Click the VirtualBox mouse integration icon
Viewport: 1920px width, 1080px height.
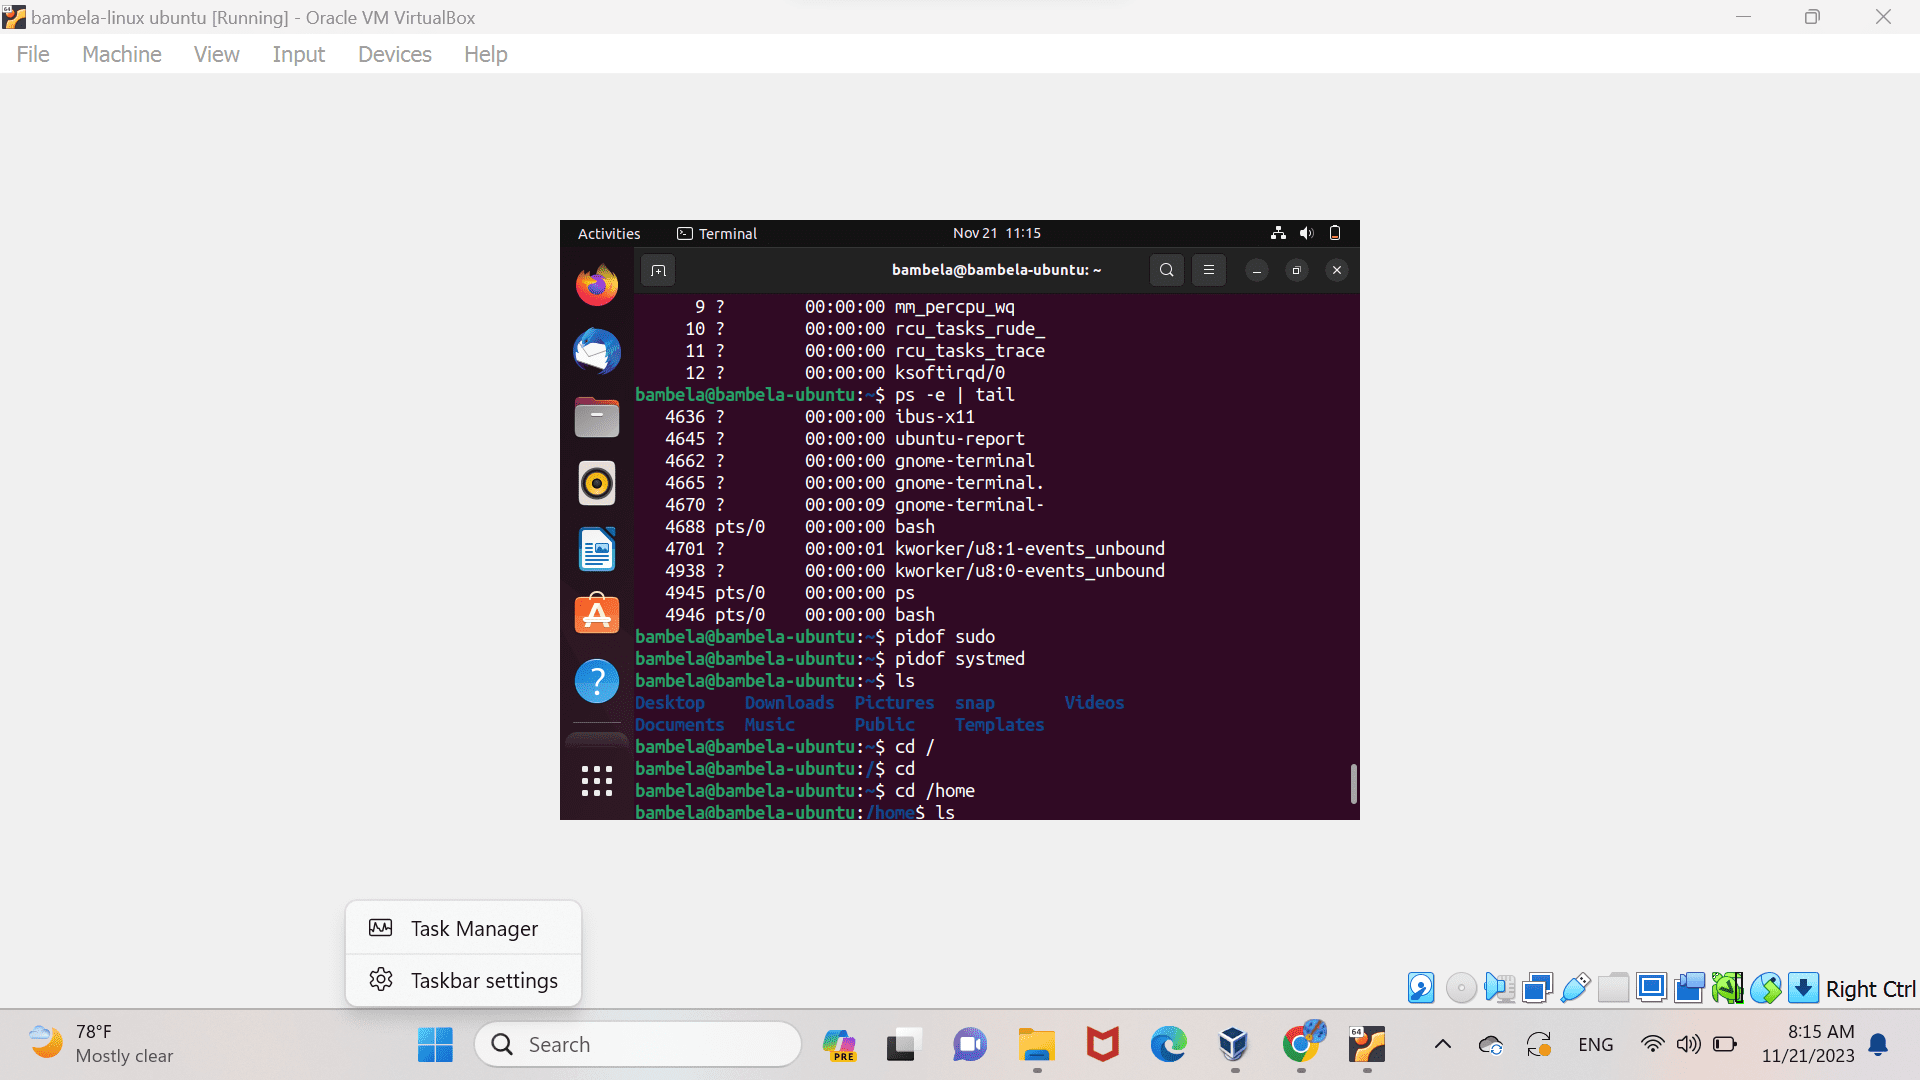(1765, 988)
